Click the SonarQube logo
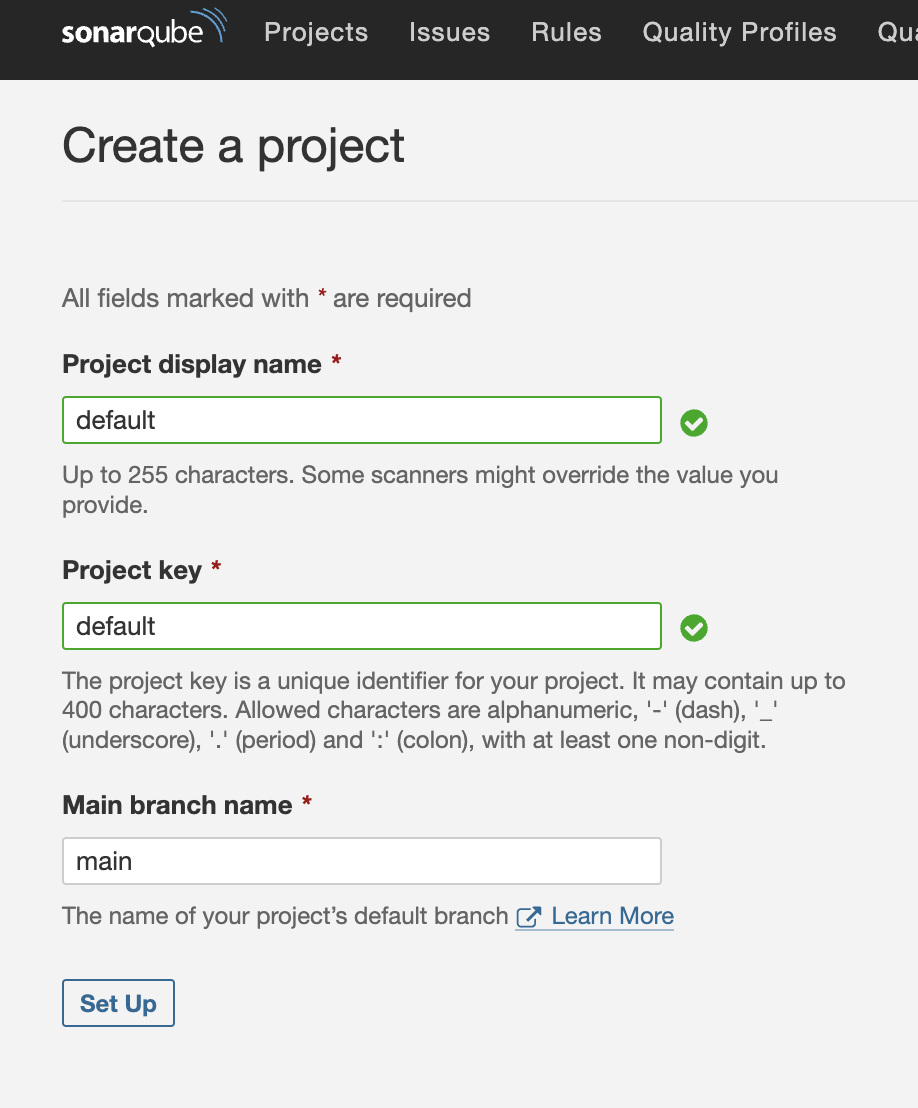Screen dimensions: 918x1108 click(x=142, y=31)
